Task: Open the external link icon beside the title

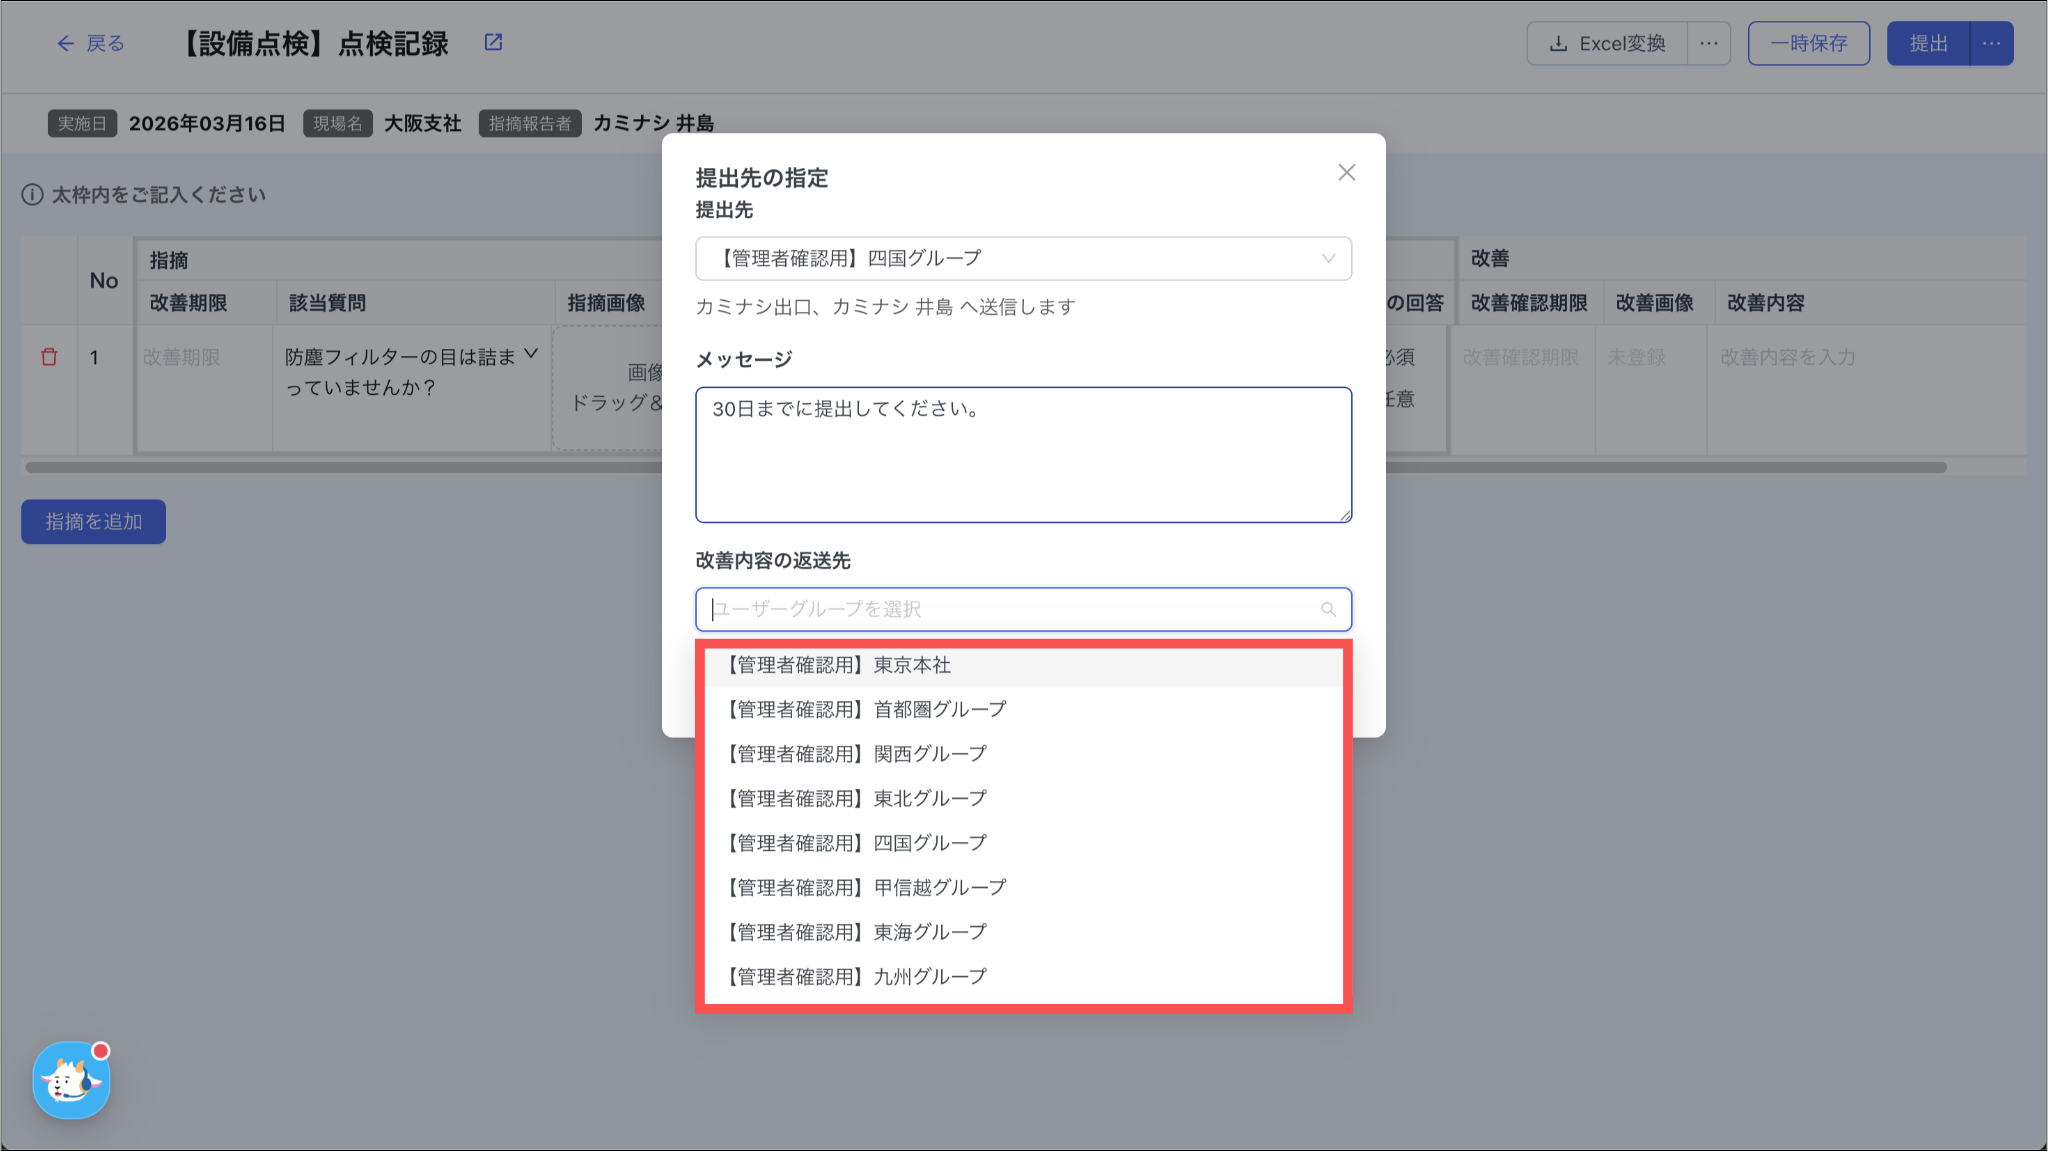Action: point(493,43)
